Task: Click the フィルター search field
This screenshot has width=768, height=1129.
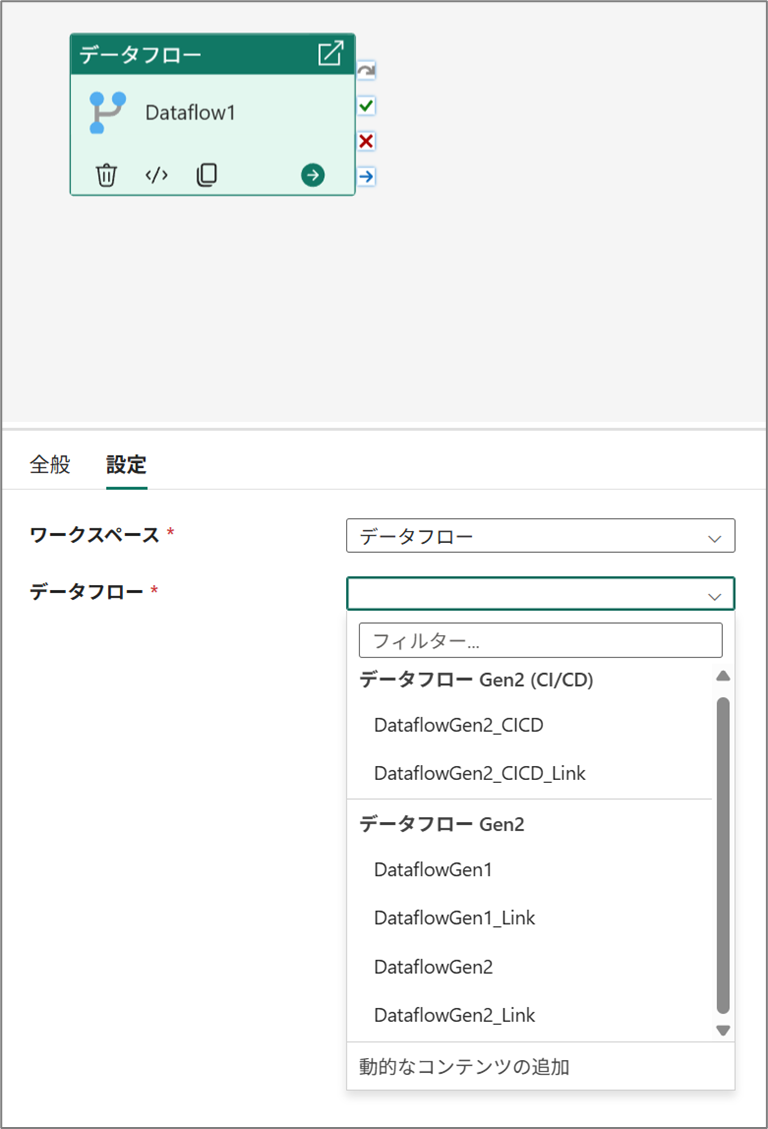Action: tap(541, 640)
